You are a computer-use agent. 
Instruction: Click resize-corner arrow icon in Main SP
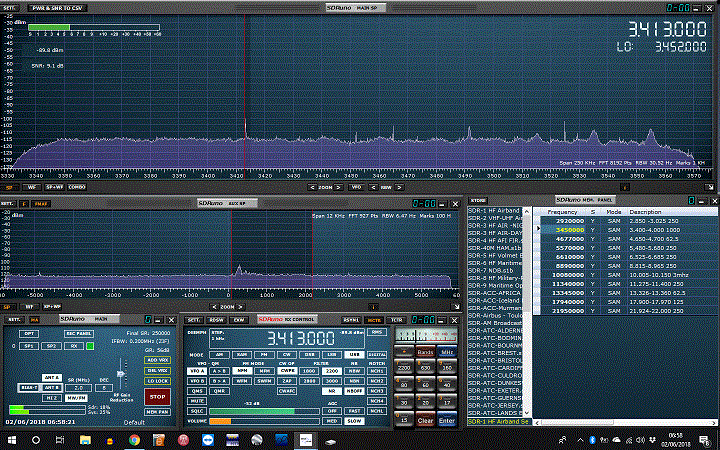tap(710, 187)
